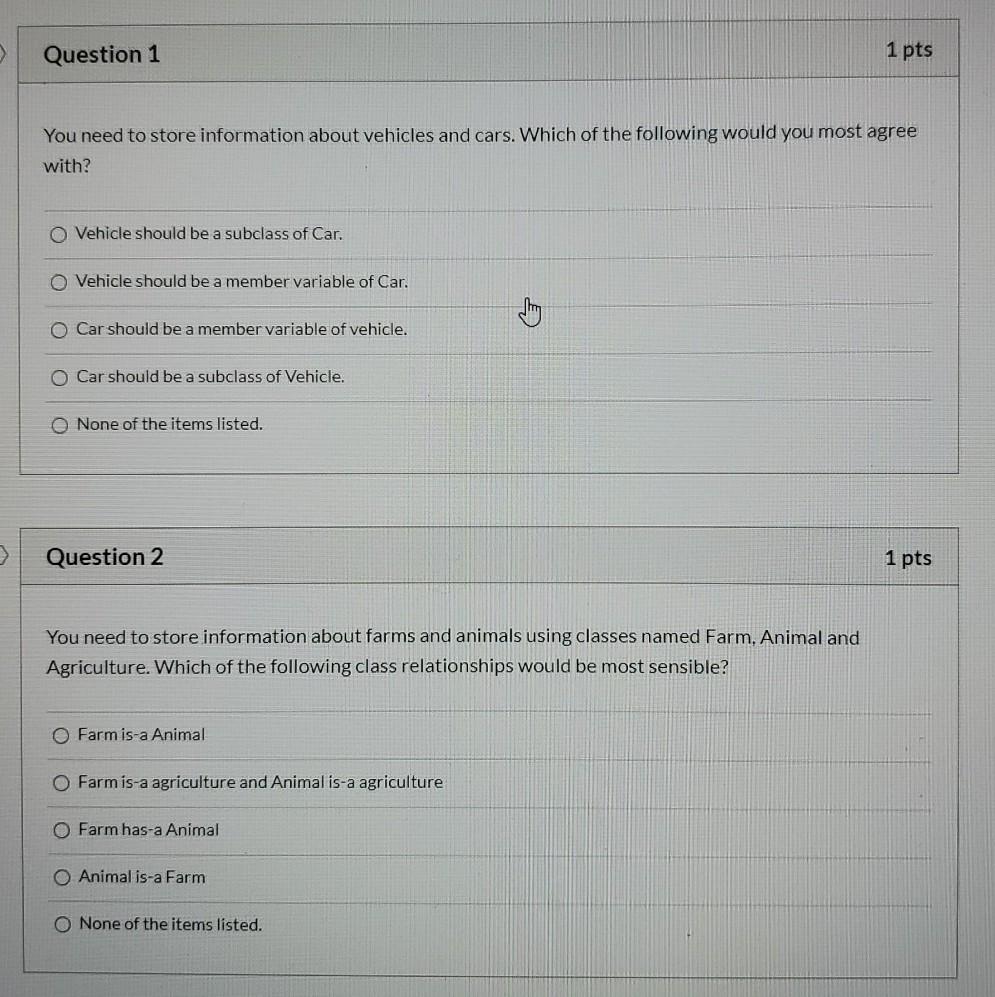Pick the "Animal is-a Farm" option
The height and width of the screenshot is (997, 995).
(61, 877)
